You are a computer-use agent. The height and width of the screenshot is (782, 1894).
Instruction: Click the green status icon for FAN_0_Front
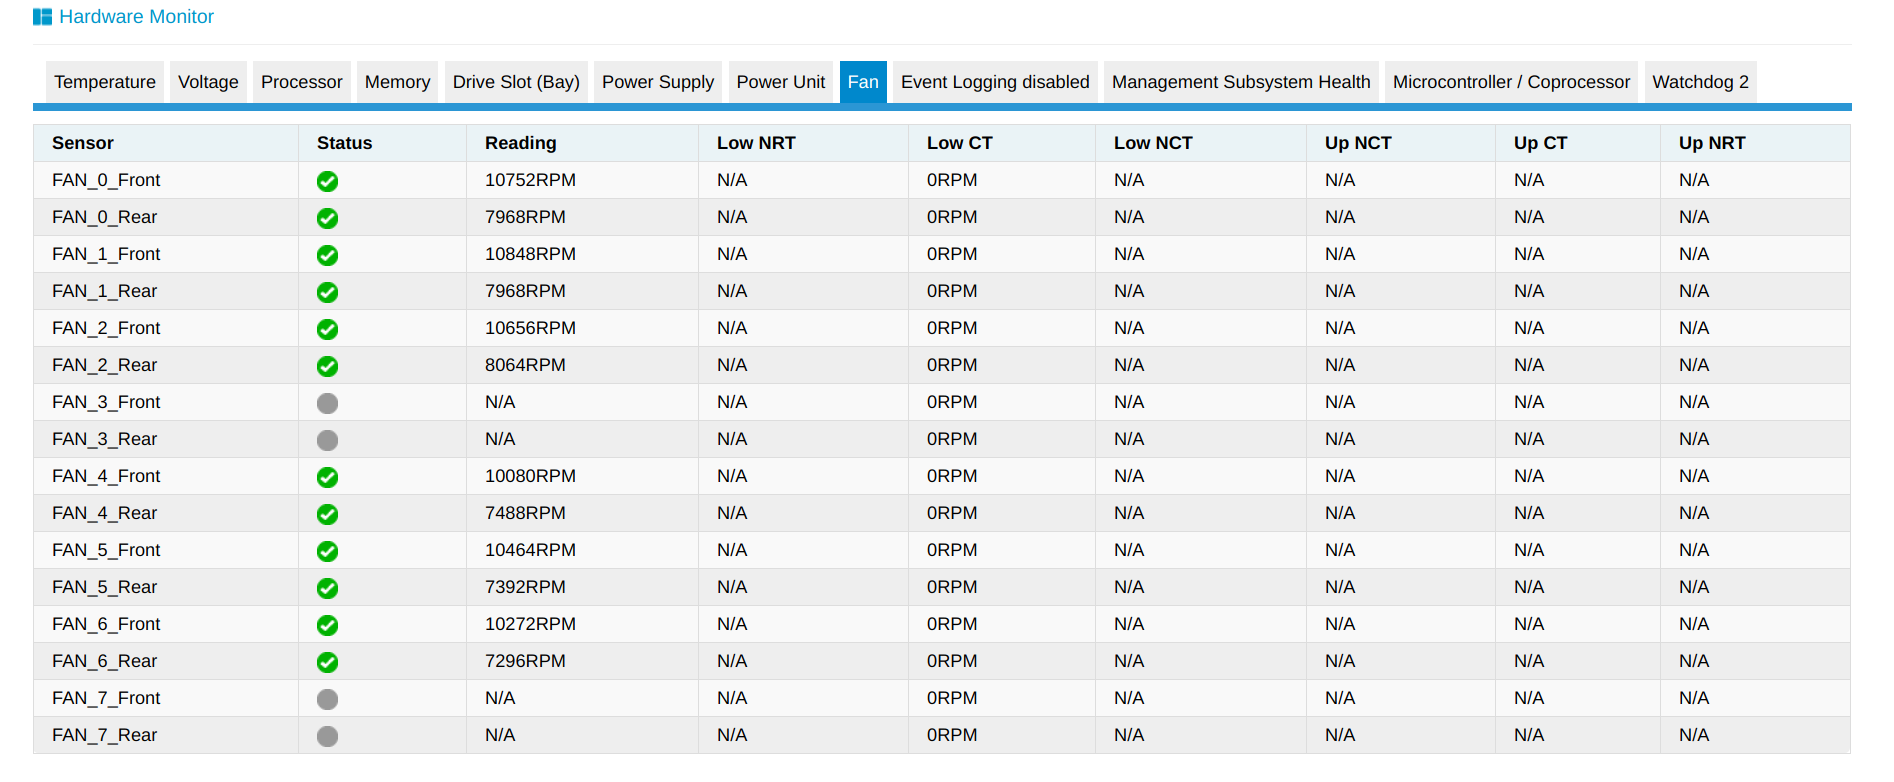327,181
